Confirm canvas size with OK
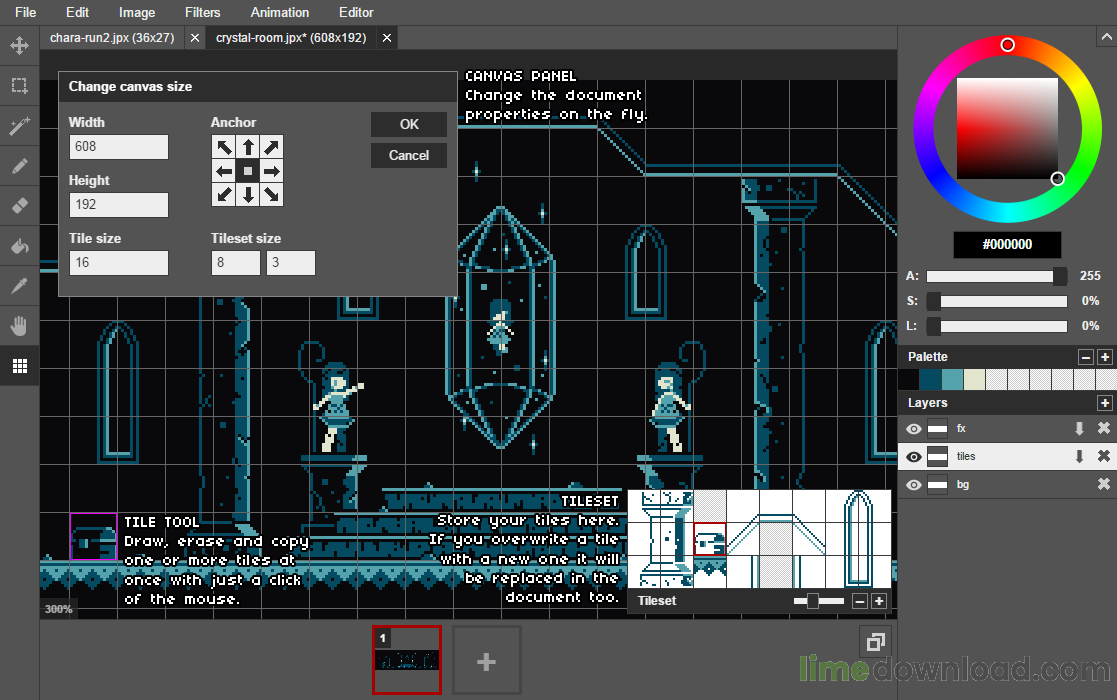 409,125
